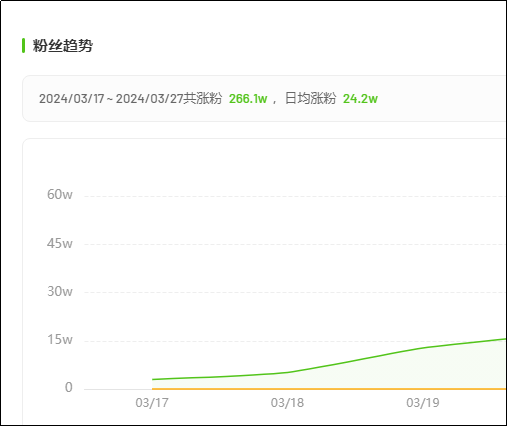This screenshot has height=426, width=507.
Task: Select the 2024/03/17 ~ 2024/03/27 date range text
Action: pyautogui.click(x=111, y=99)
